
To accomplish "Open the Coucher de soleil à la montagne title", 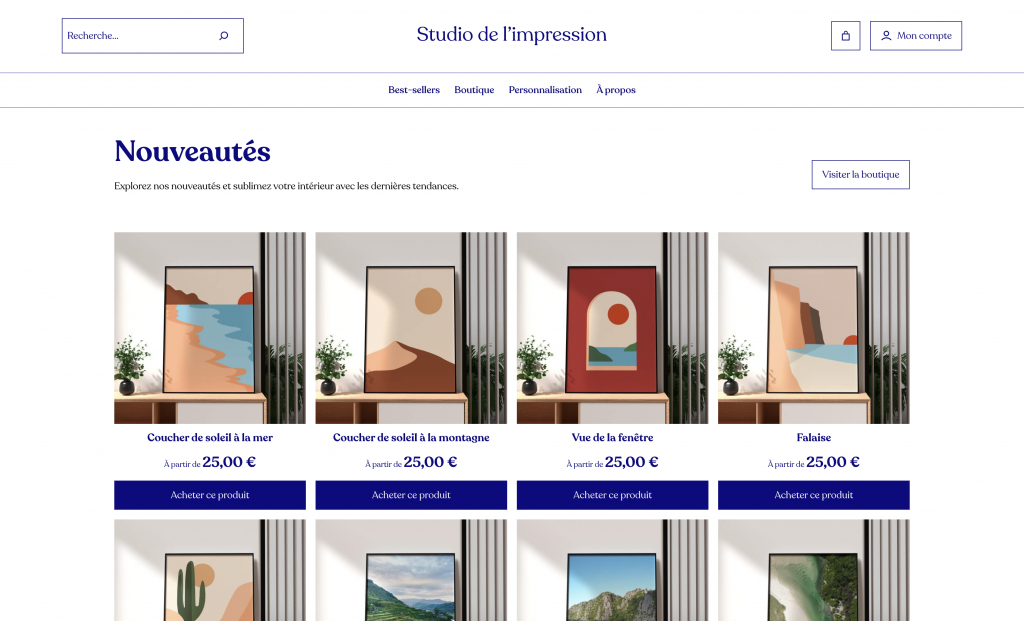I will click(x=411, y=438).
